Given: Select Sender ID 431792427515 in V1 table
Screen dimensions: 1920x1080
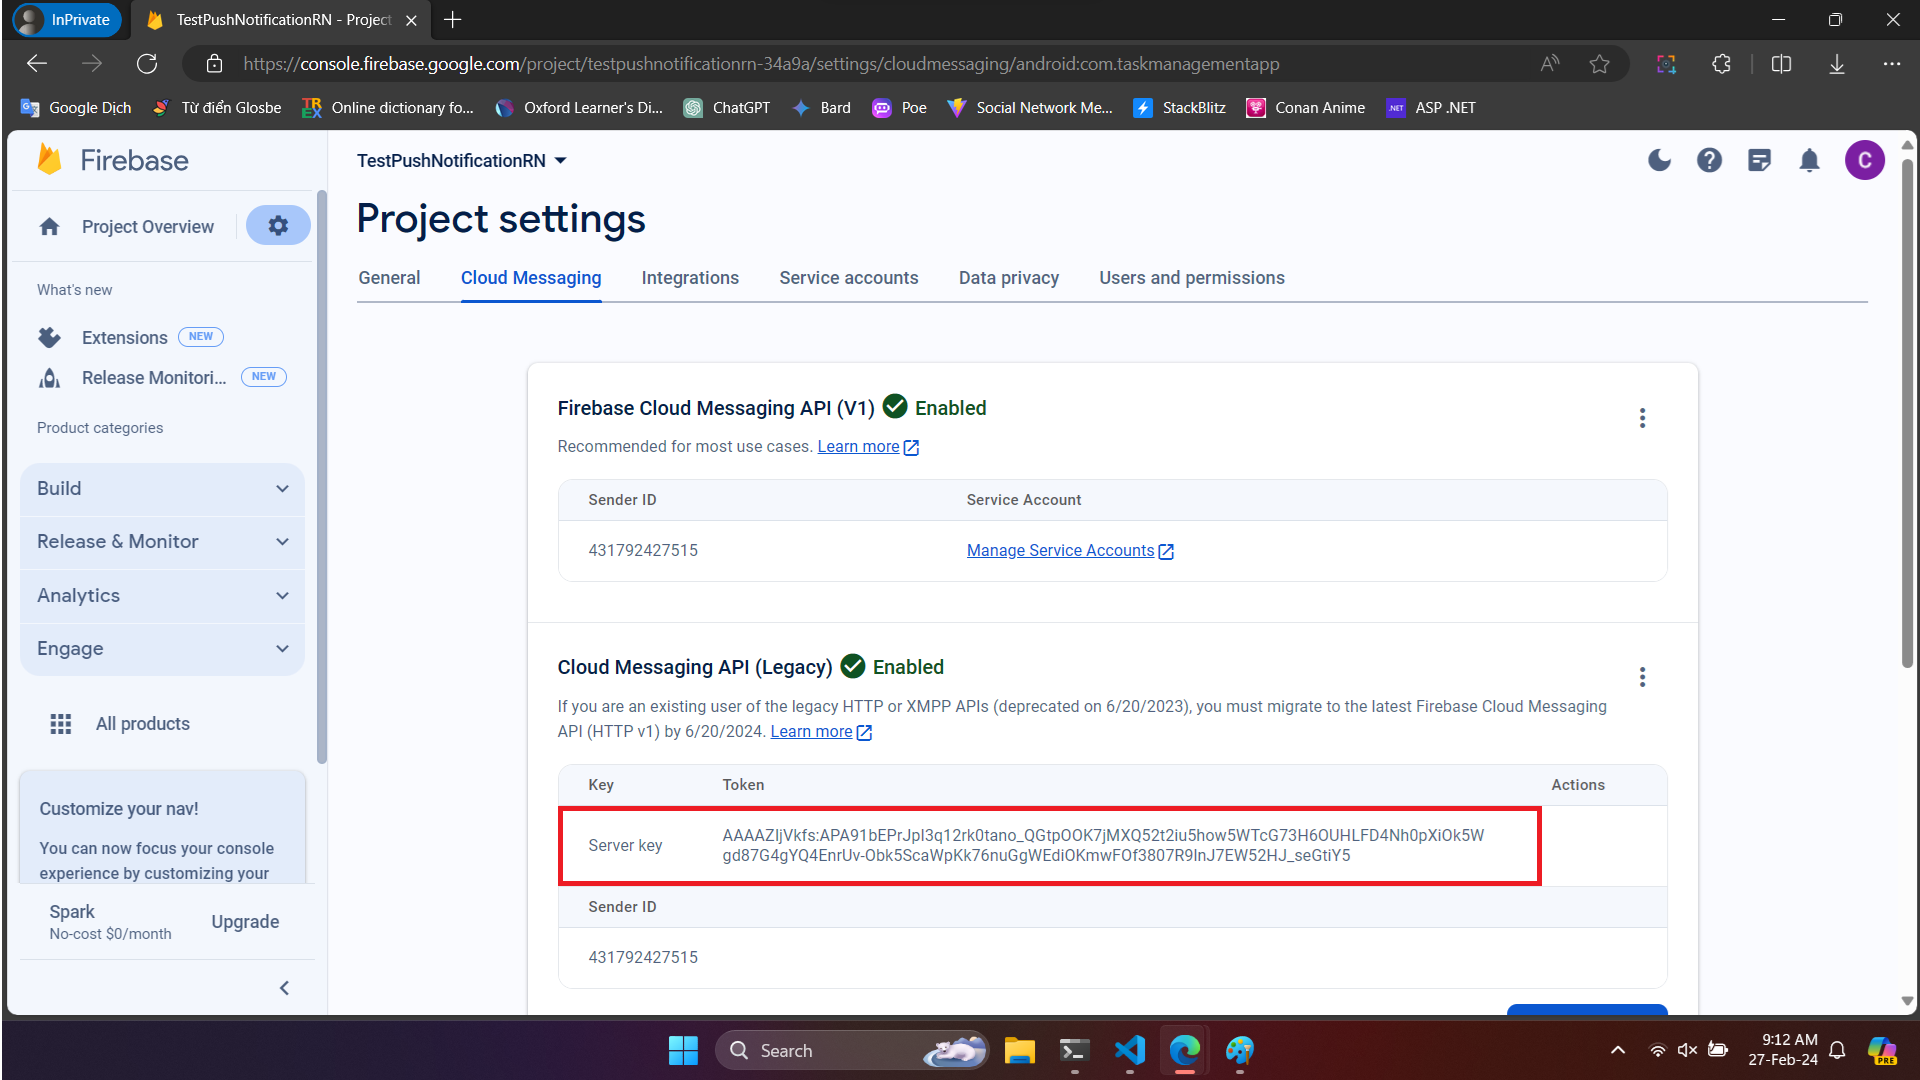Looking at the screenshot, I should pos(643,551).
